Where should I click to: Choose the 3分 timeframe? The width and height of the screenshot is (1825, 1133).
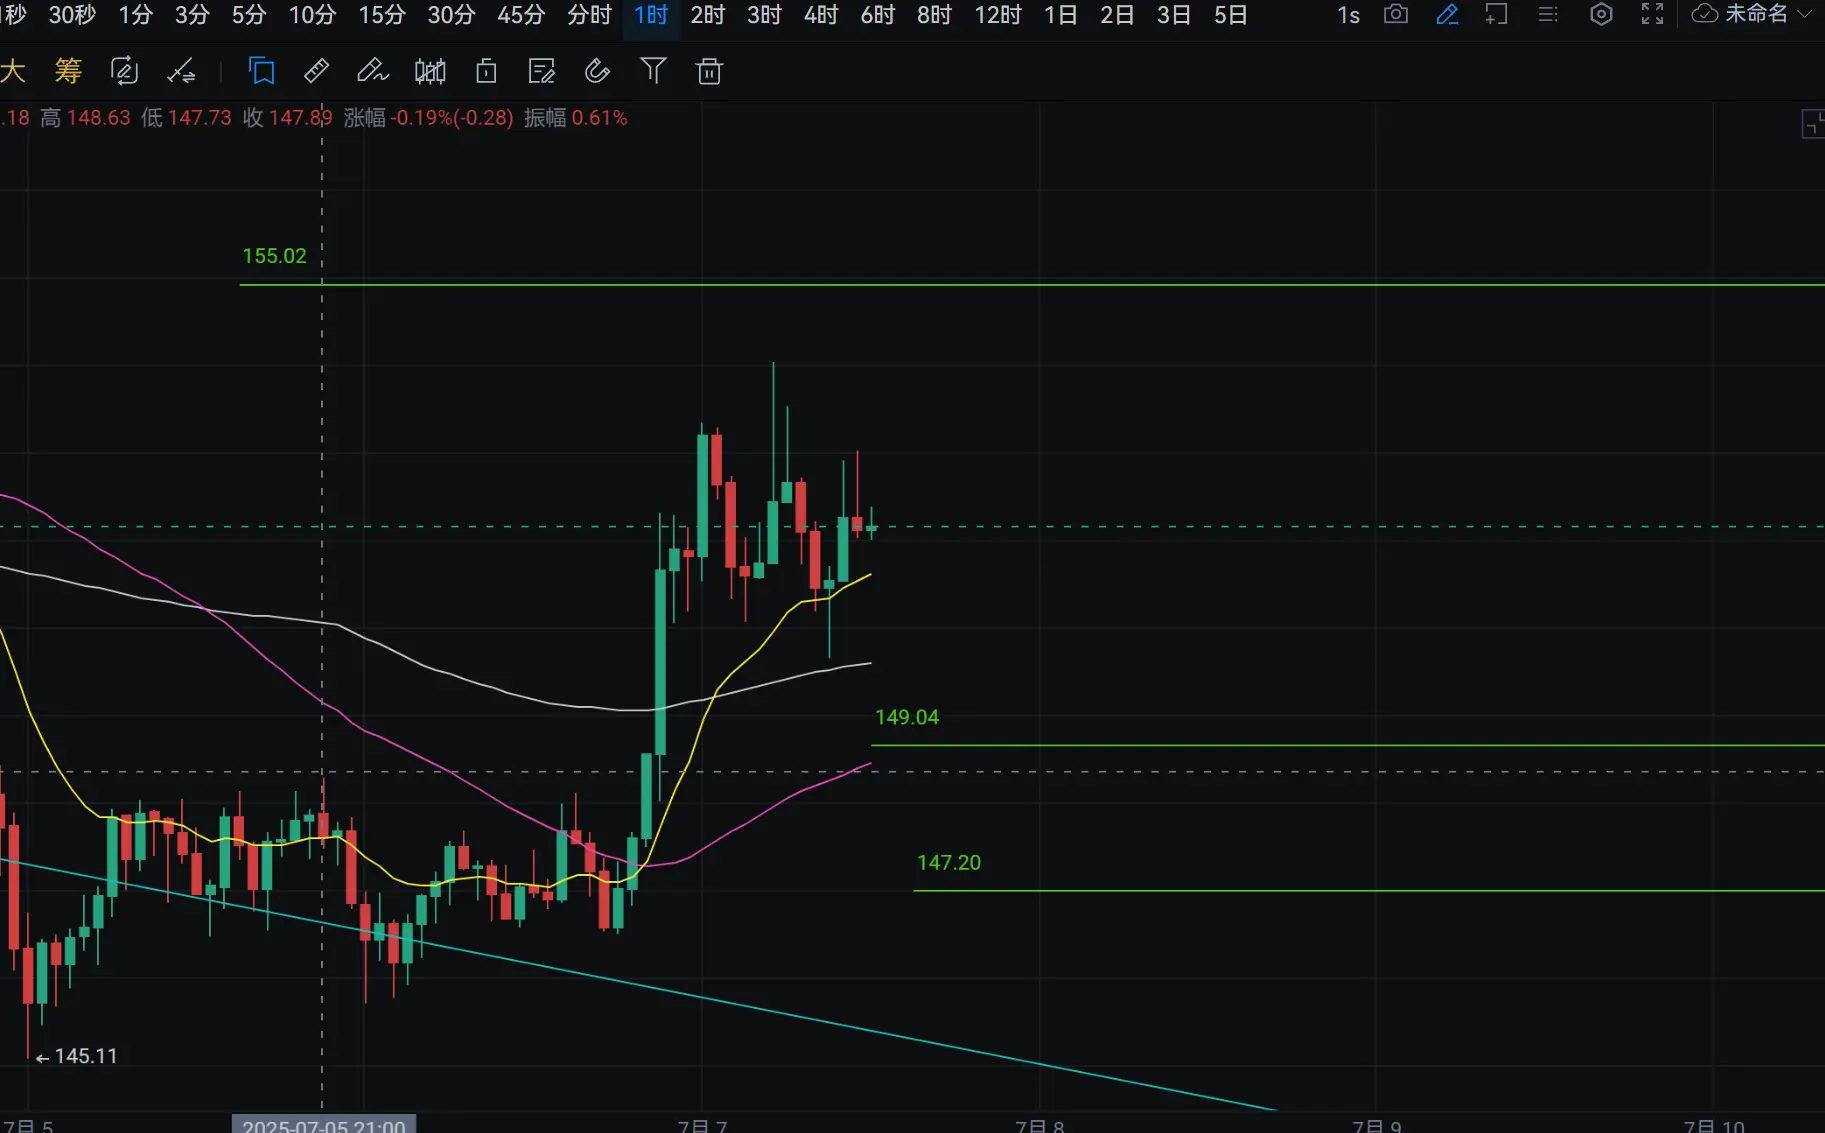point(192,15)
